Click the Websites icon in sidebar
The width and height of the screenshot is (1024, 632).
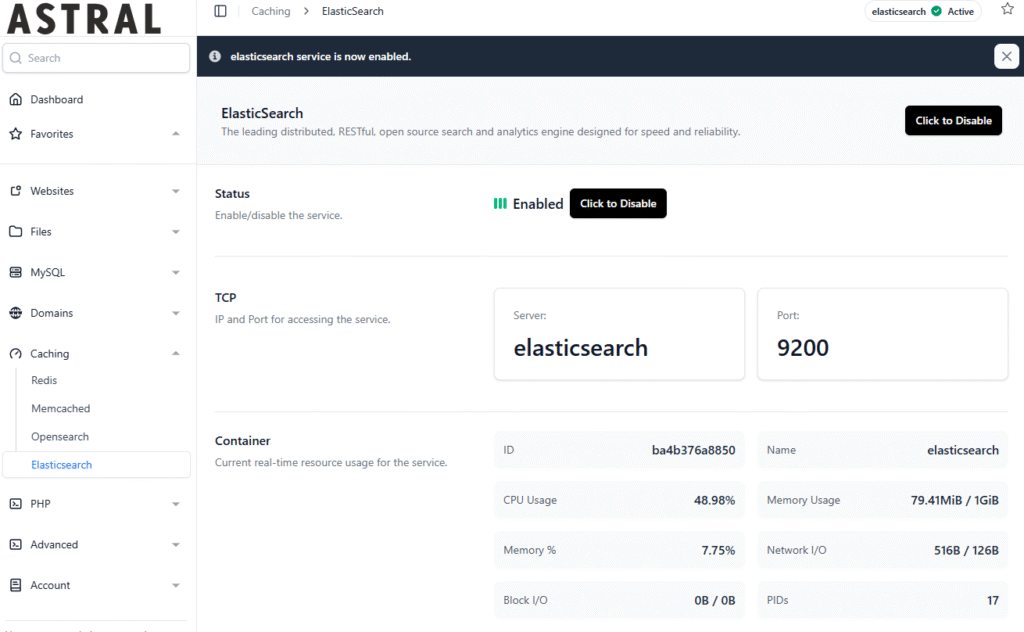click(16, 191)
